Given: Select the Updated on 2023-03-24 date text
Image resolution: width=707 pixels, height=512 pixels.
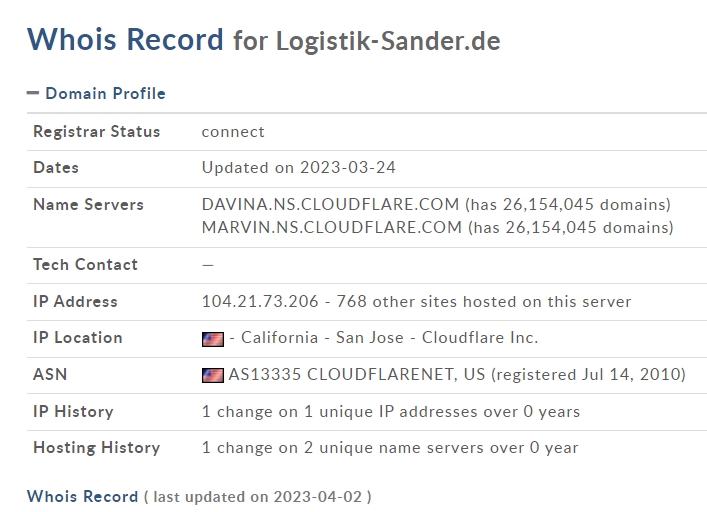Looking at the screenshot, I should click(x=298, y=168).
